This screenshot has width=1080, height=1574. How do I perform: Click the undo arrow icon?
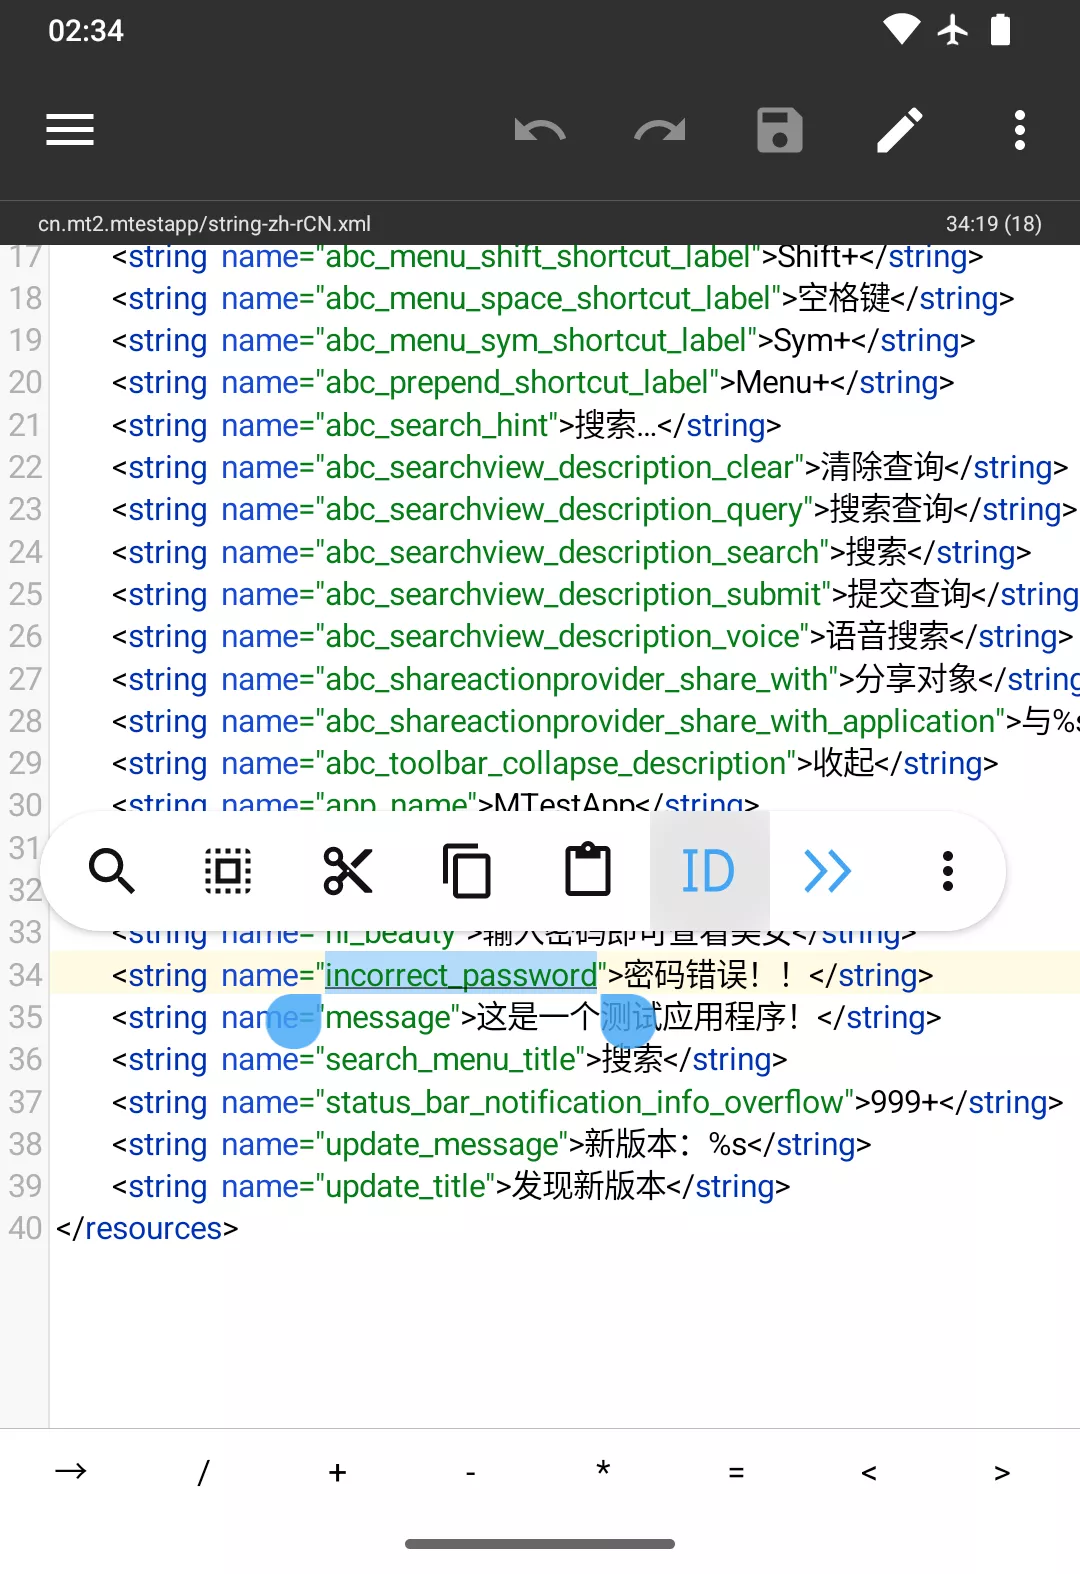tap(540, 130)
